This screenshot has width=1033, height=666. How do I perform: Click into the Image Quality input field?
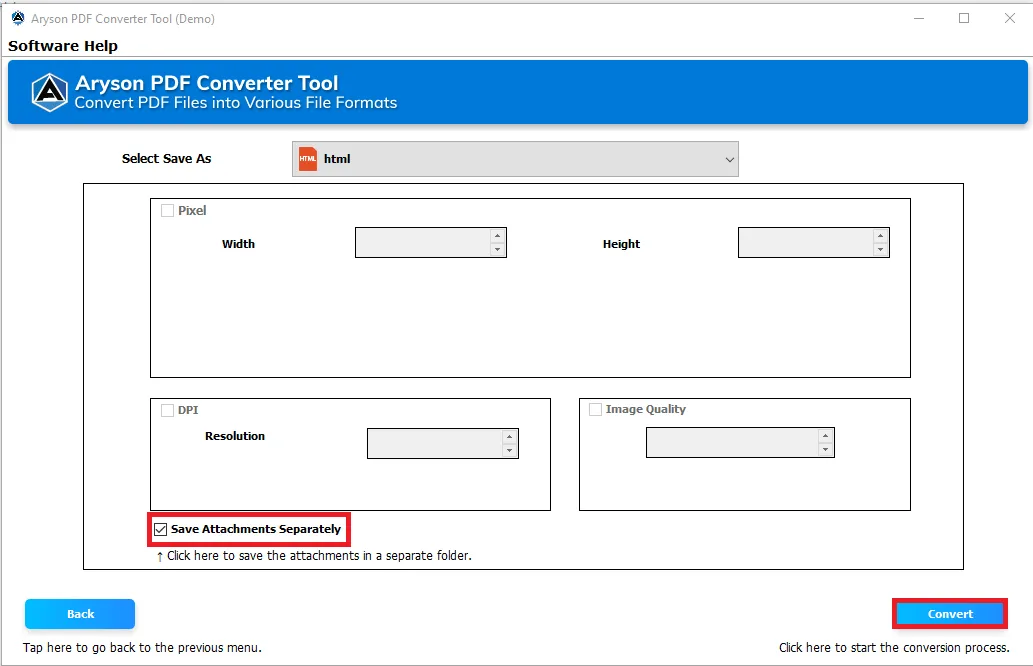[x=733, y=442]
